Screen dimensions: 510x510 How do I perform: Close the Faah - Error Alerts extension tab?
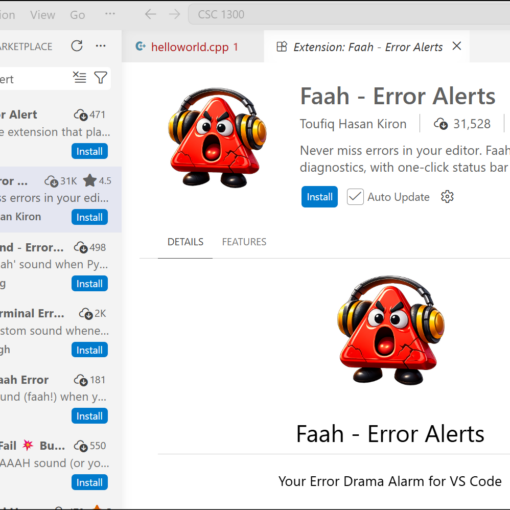(457, 46)
